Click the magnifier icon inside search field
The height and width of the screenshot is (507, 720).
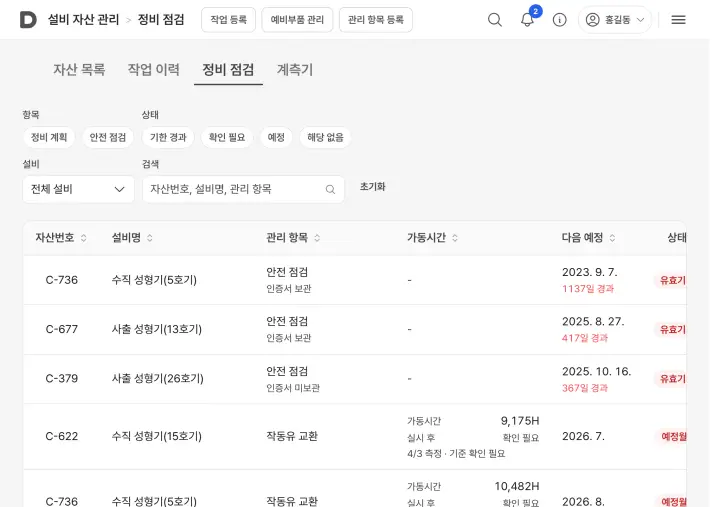(x=330, y=189)
